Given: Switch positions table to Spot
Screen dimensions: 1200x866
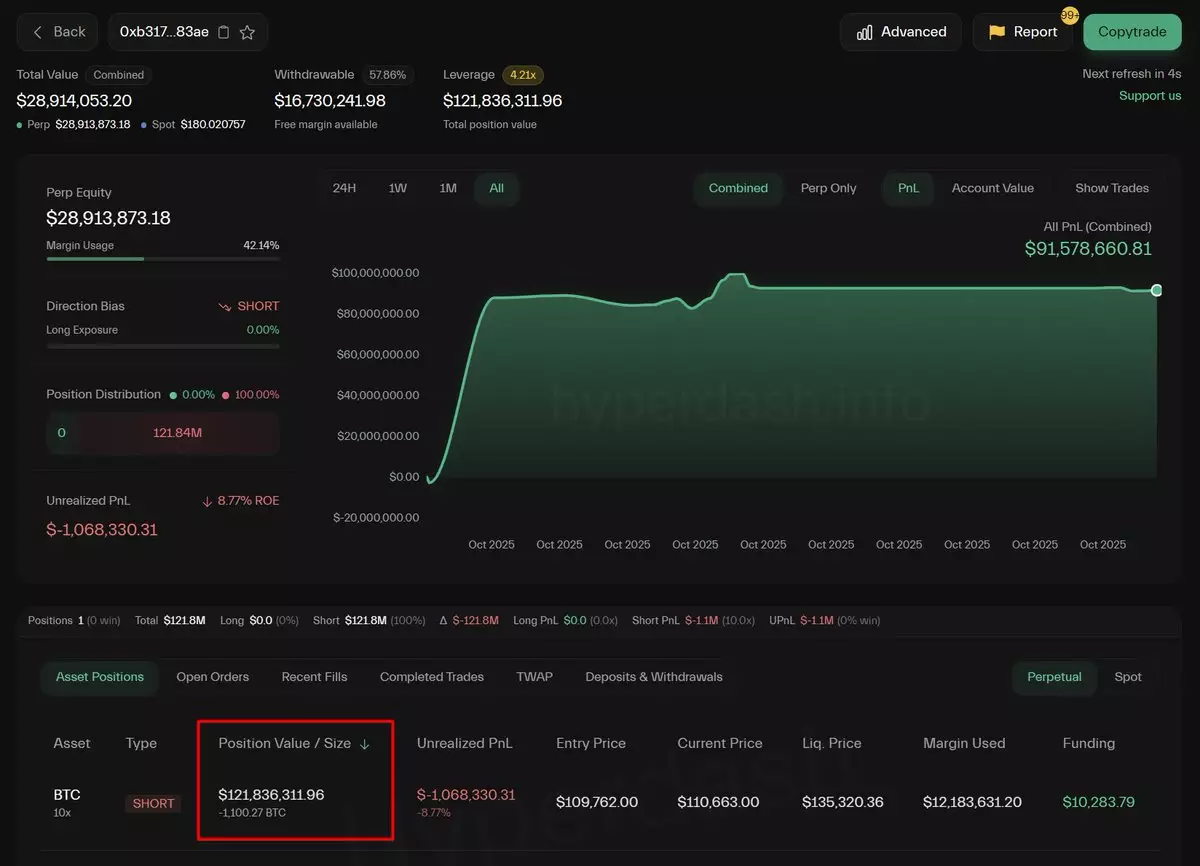Looking at the screenshot, I should point(1127,677).
